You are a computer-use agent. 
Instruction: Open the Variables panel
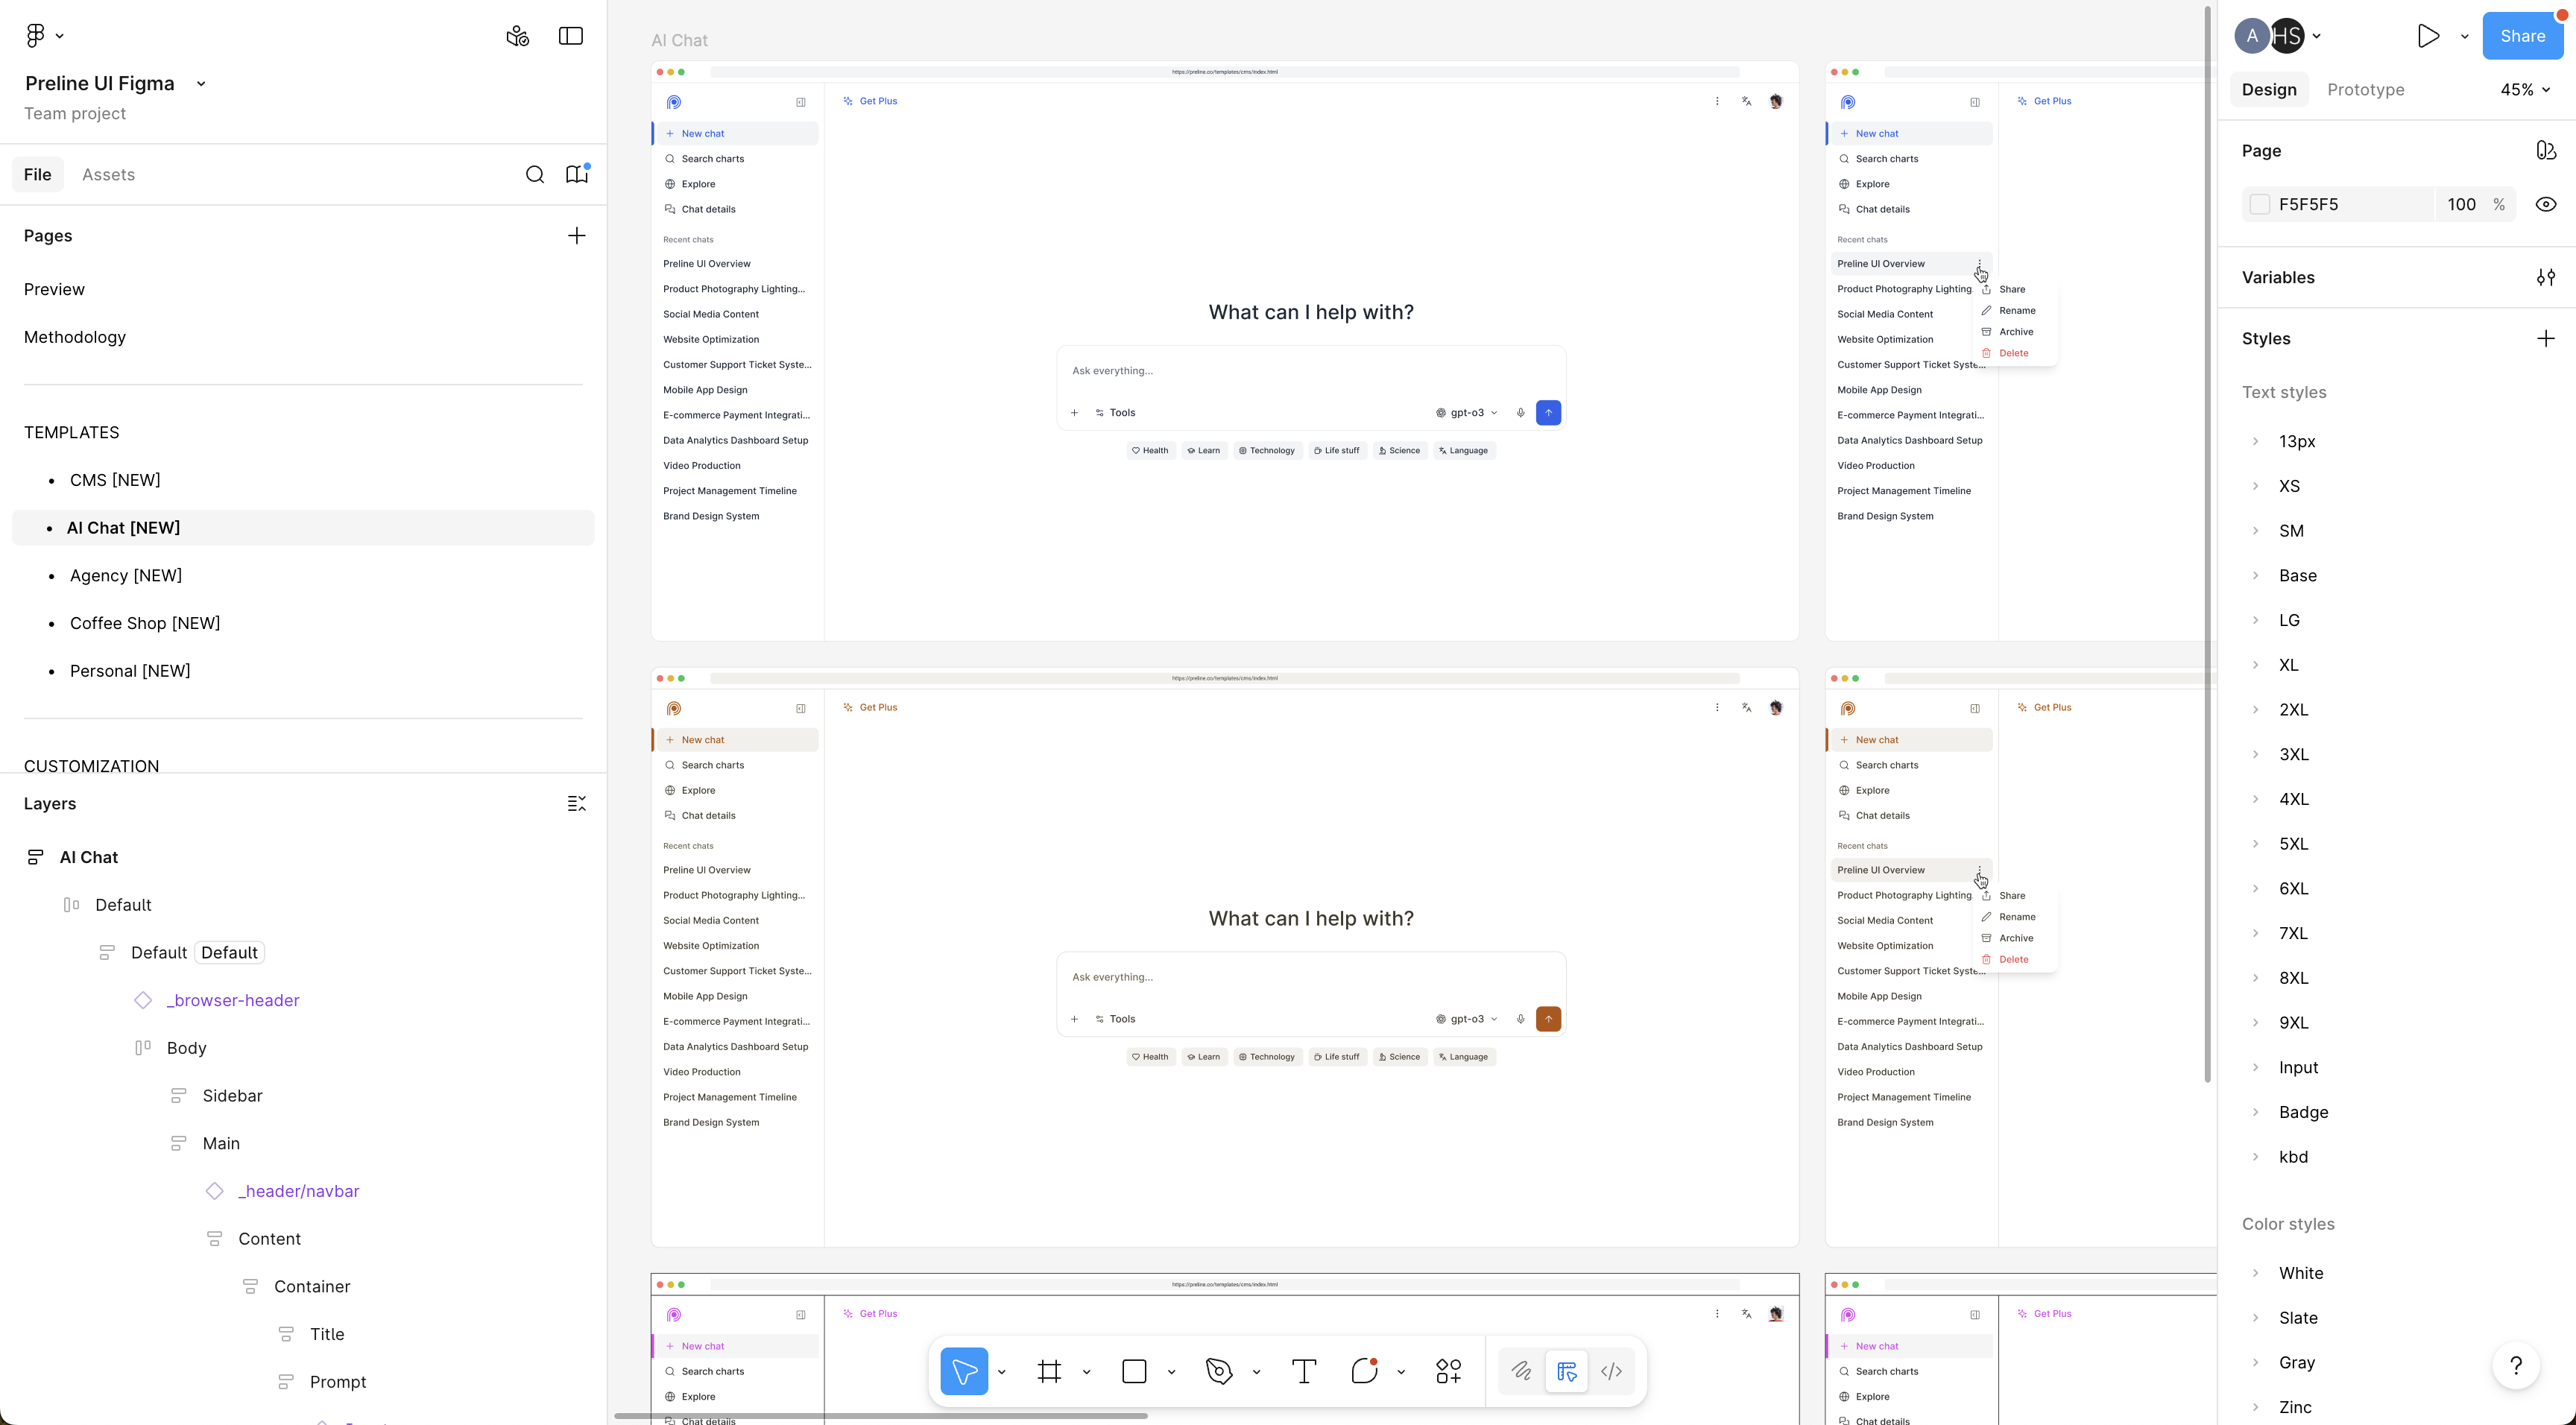click(x=2546, y=277)
